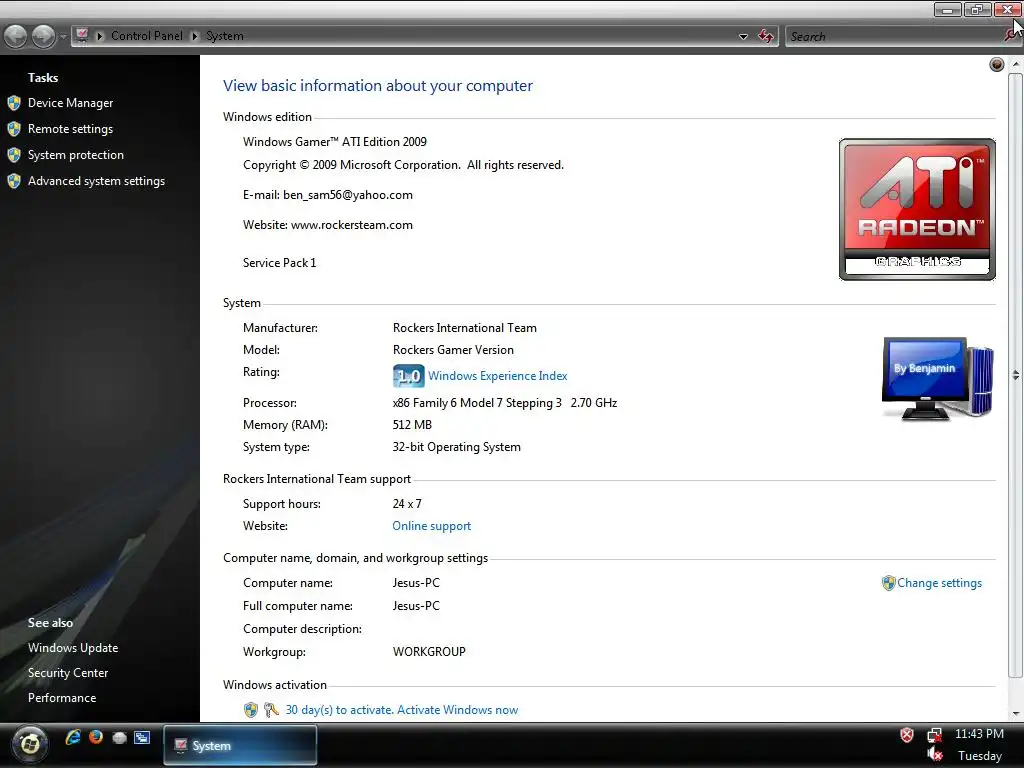Restore down the System window
This screenshot has height=768, width=1024.
point(977,9)
